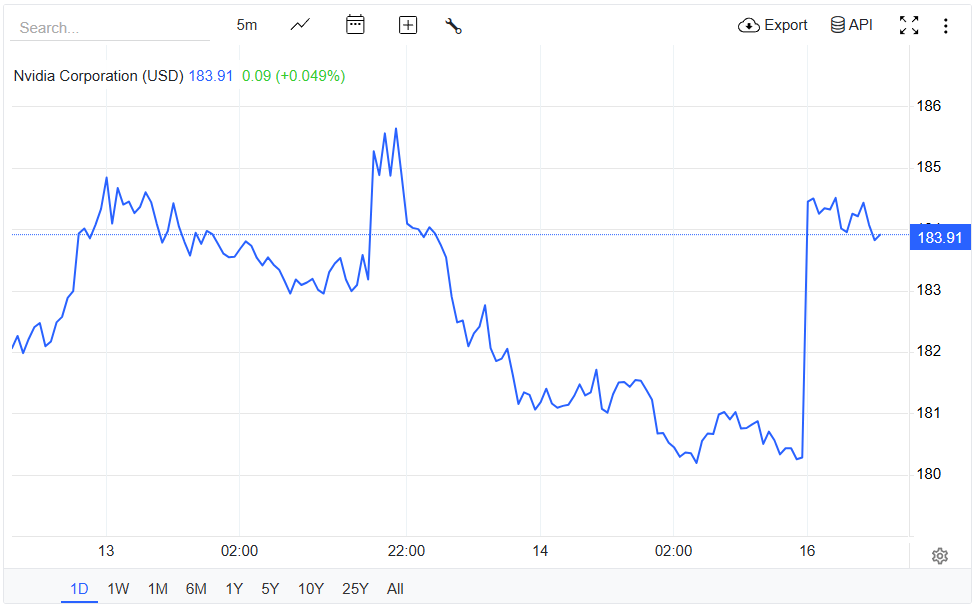Open the API database icon
This screenshot has width=975, height=607.
(838, 25)
